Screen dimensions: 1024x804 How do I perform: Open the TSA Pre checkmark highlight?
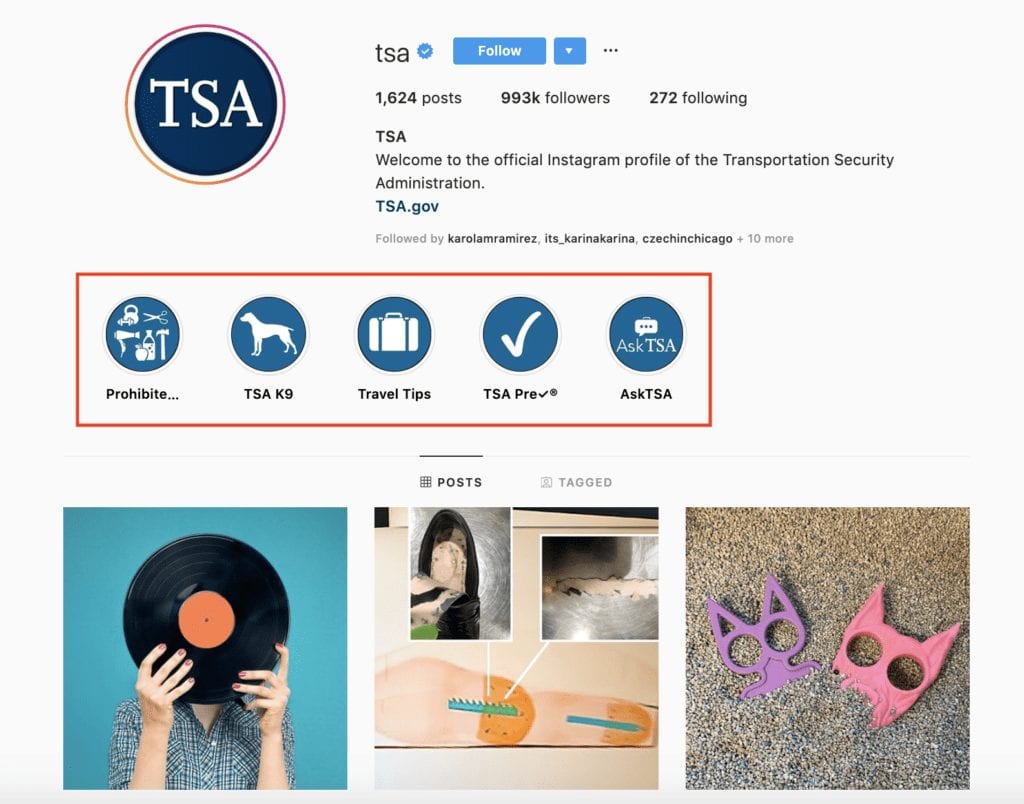[520, 335]
